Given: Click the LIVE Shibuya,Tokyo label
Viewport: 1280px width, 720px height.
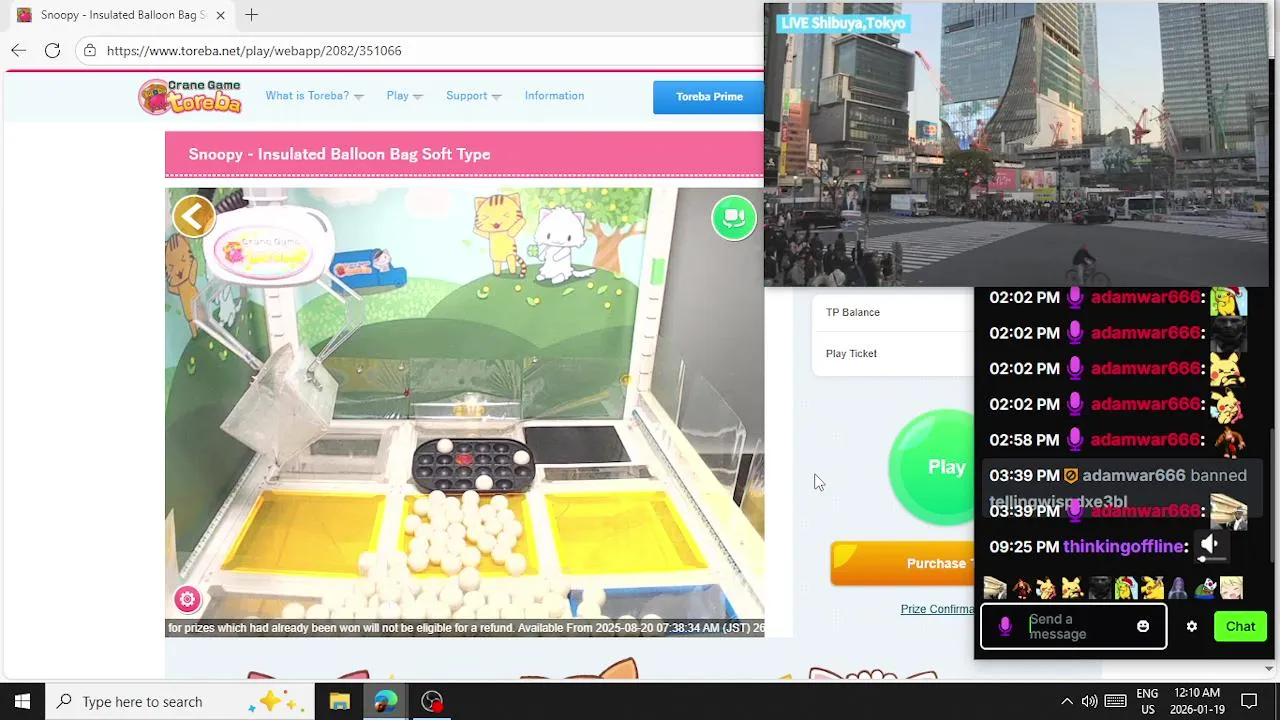Looking at the screenshot, I should click(x=842, y=23).
